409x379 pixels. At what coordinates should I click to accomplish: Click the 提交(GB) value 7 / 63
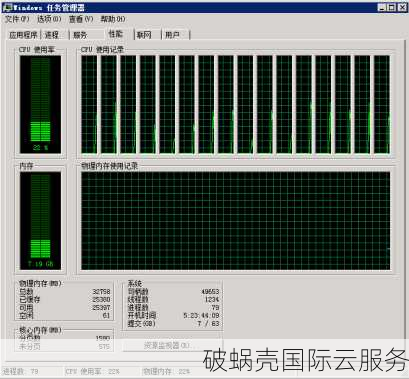click(208, 323)
